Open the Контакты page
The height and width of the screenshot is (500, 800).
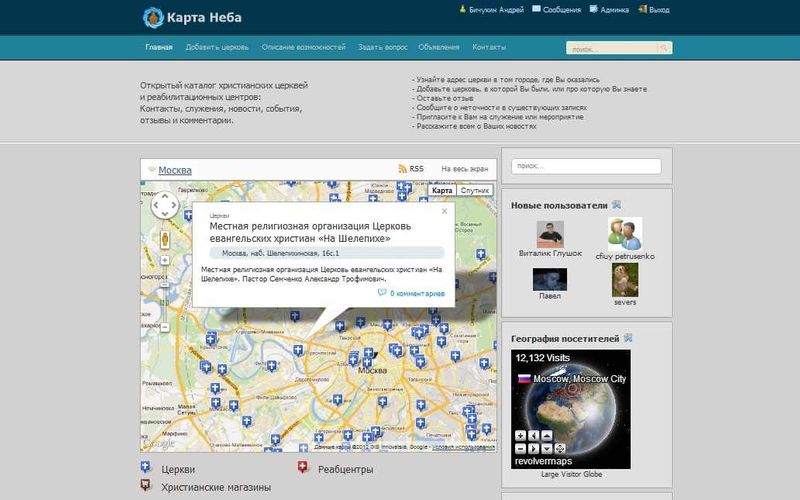(x=489, y=47)
